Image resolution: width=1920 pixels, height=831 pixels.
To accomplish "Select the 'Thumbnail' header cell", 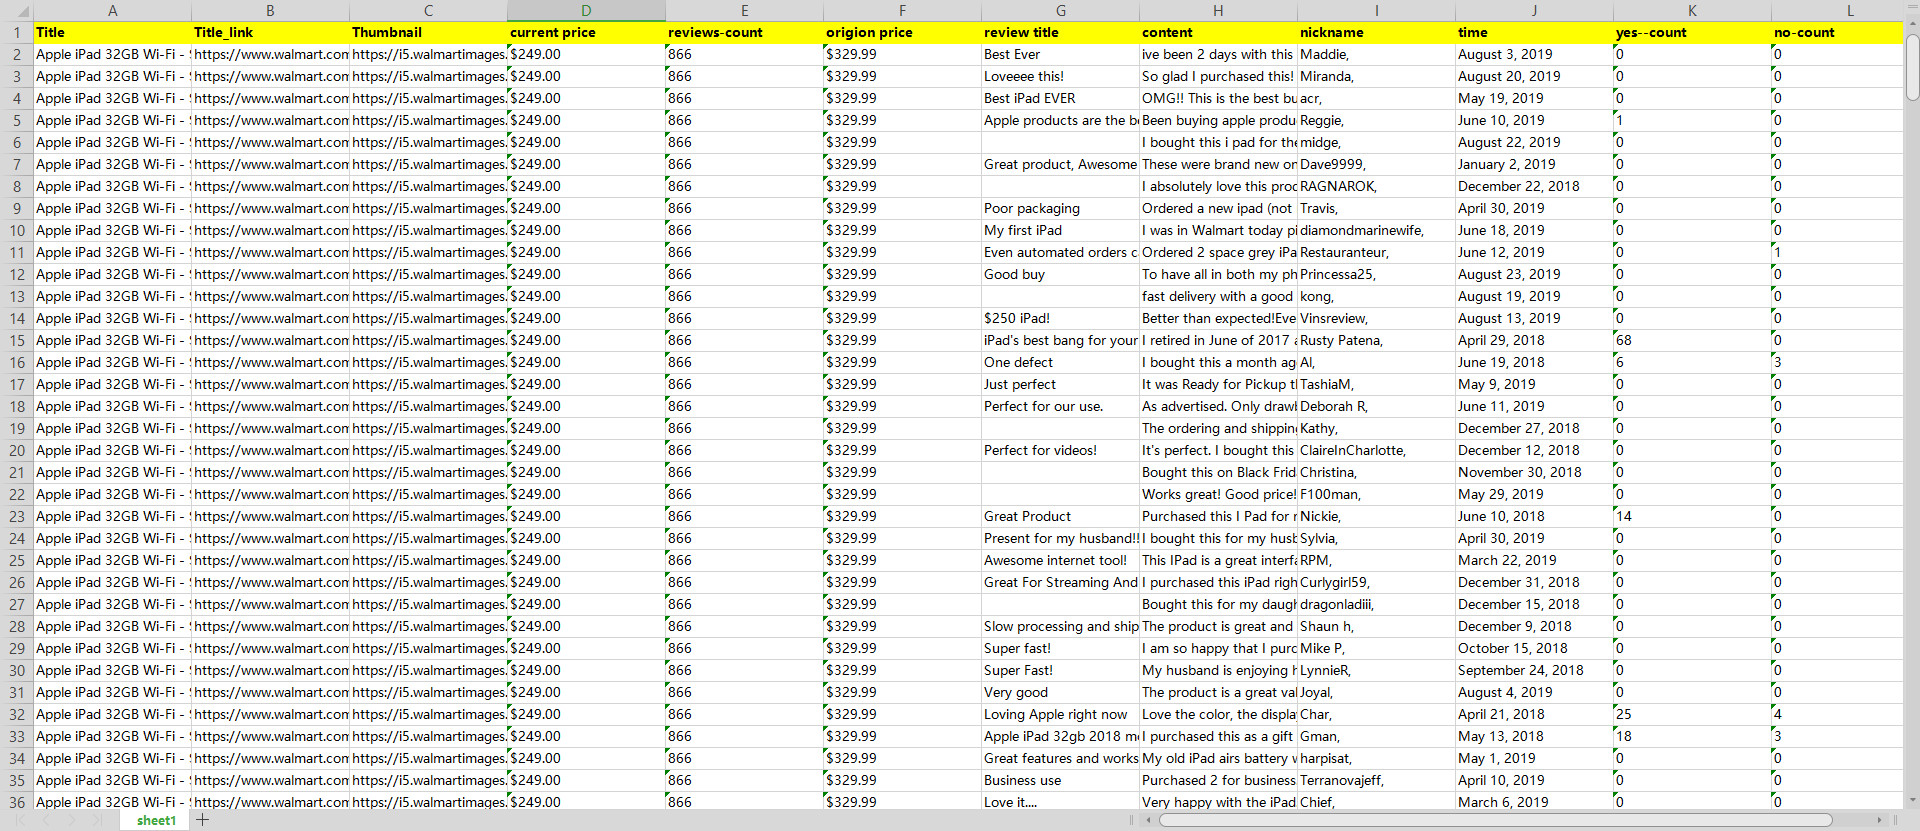I will (428, 33).
